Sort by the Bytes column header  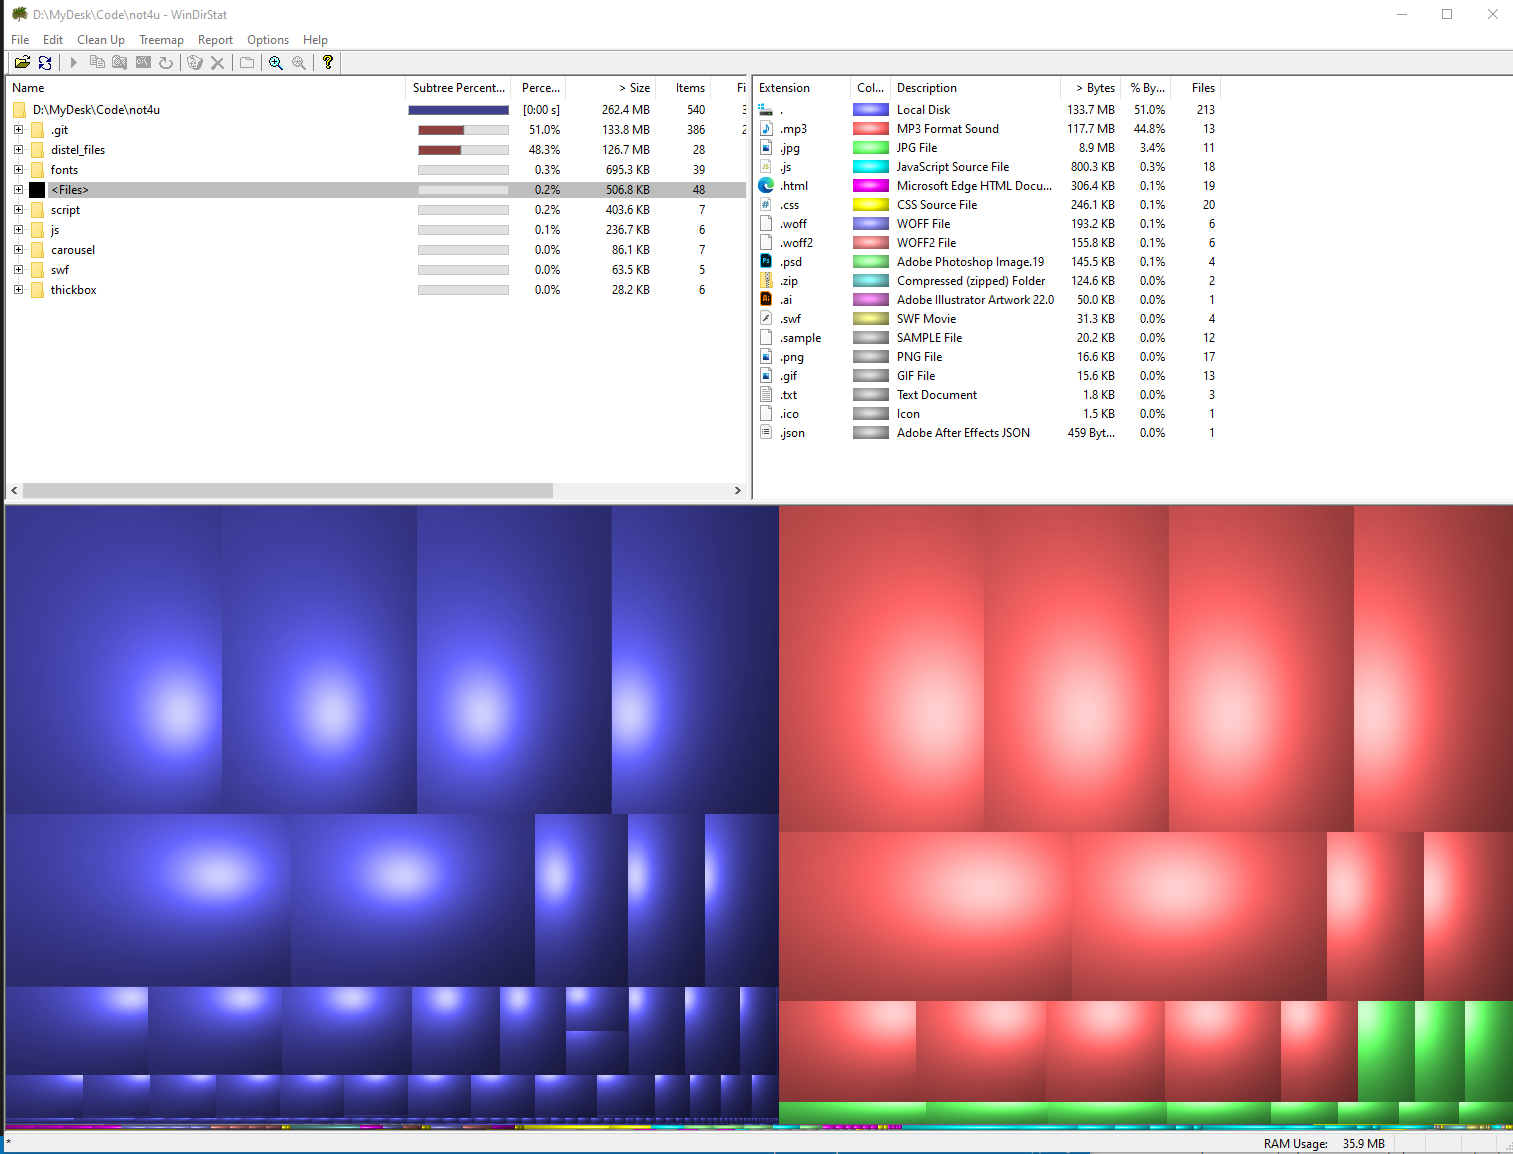[x=1094, y=88]
